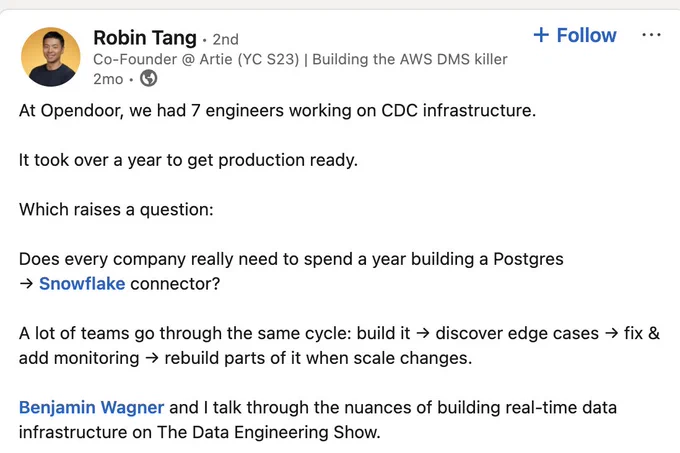Click the globe public visibility icon
Image resolution: width=680 pixels, height=453 pixels.
[x=148, y=78]
